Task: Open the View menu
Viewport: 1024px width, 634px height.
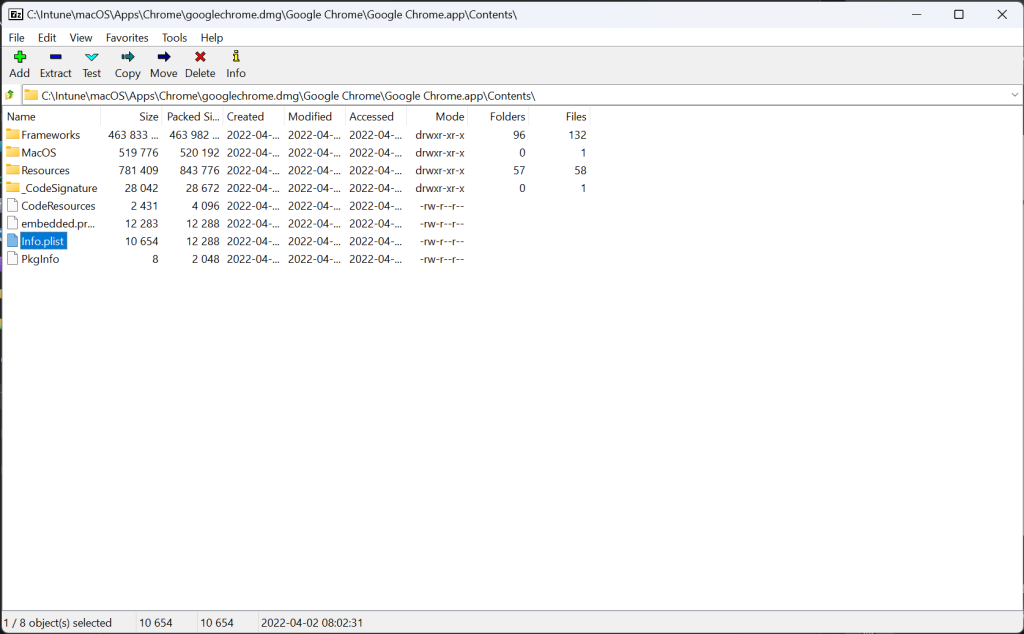Action: pos(81,38)
